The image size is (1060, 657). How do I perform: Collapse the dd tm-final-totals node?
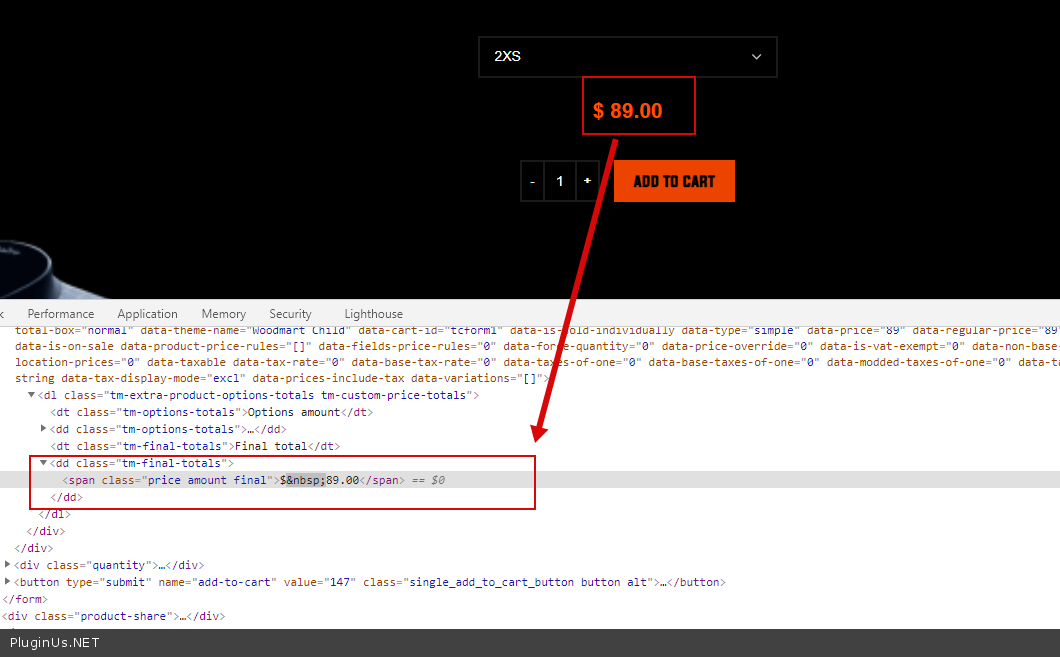coord(43,463)
